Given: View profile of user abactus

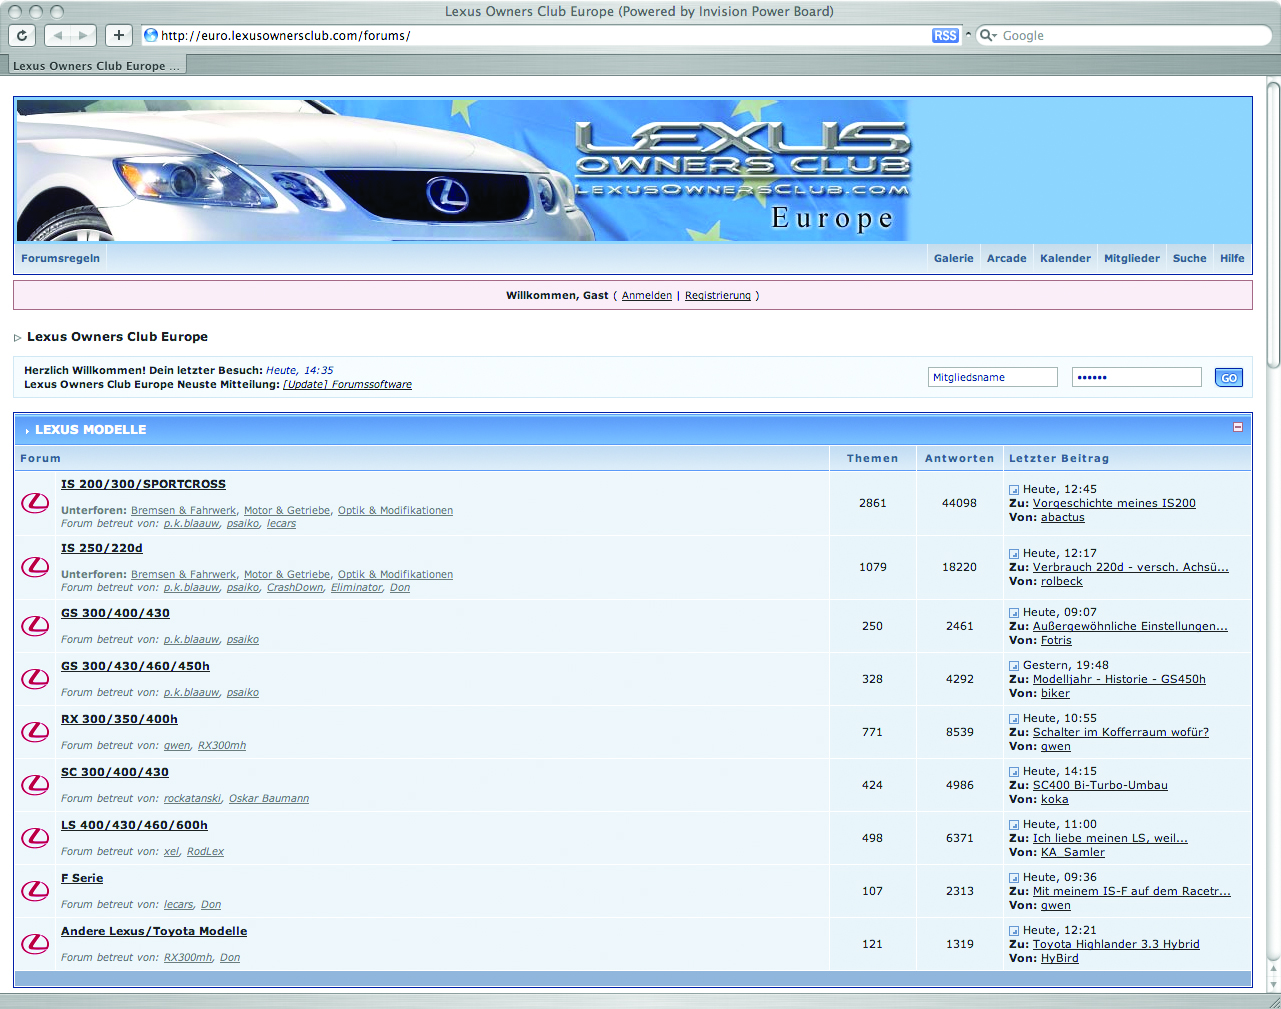Looking at the screenshot, I should pyautogui.click(x=1063, y=518).
